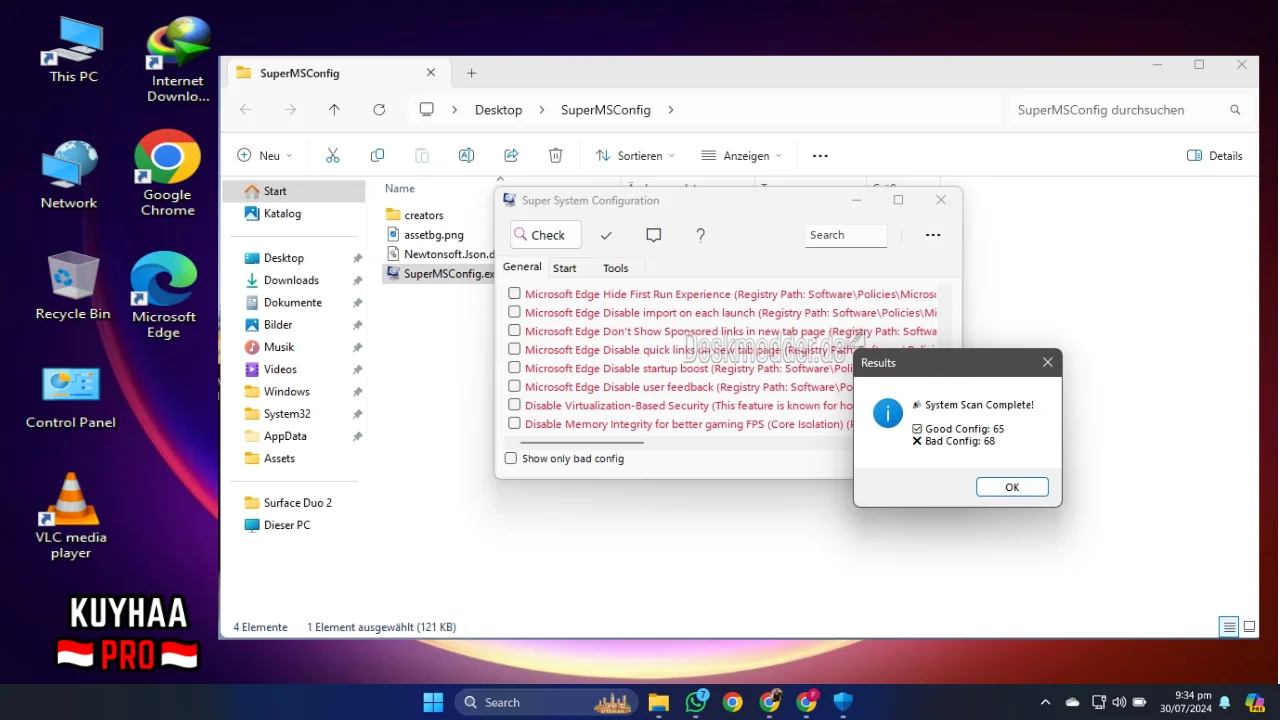Switch to the Start tab

(x=565, y=268)
